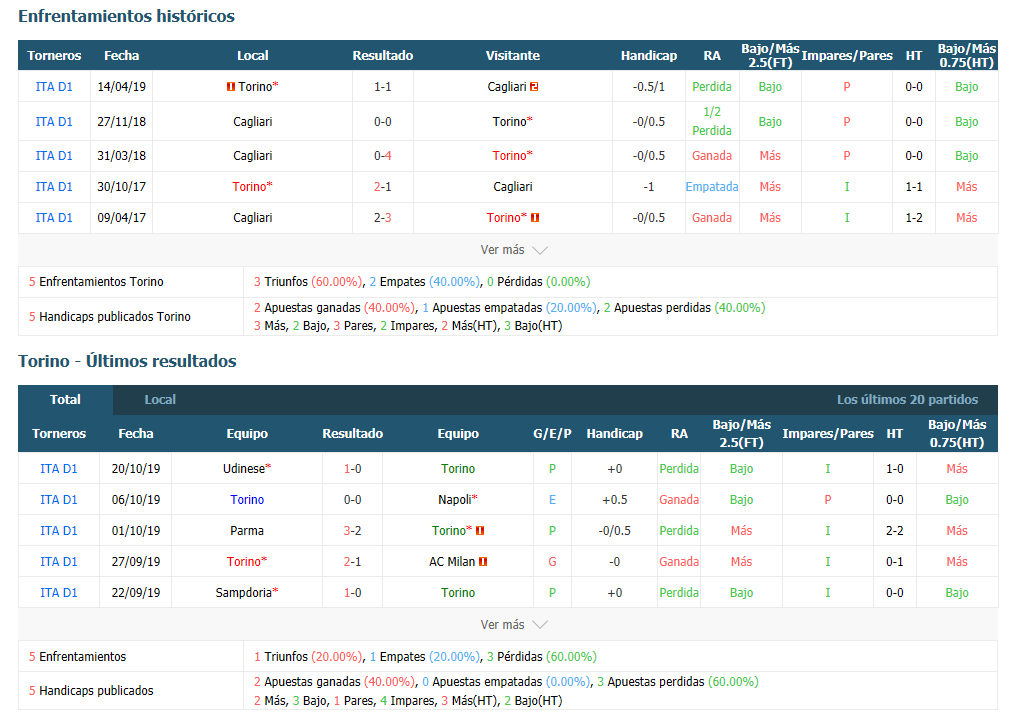Viewport: 1020px width, 719px height.
Task: Open ITA D1 link for 27/11/18 match
Action: pos(54,122)
